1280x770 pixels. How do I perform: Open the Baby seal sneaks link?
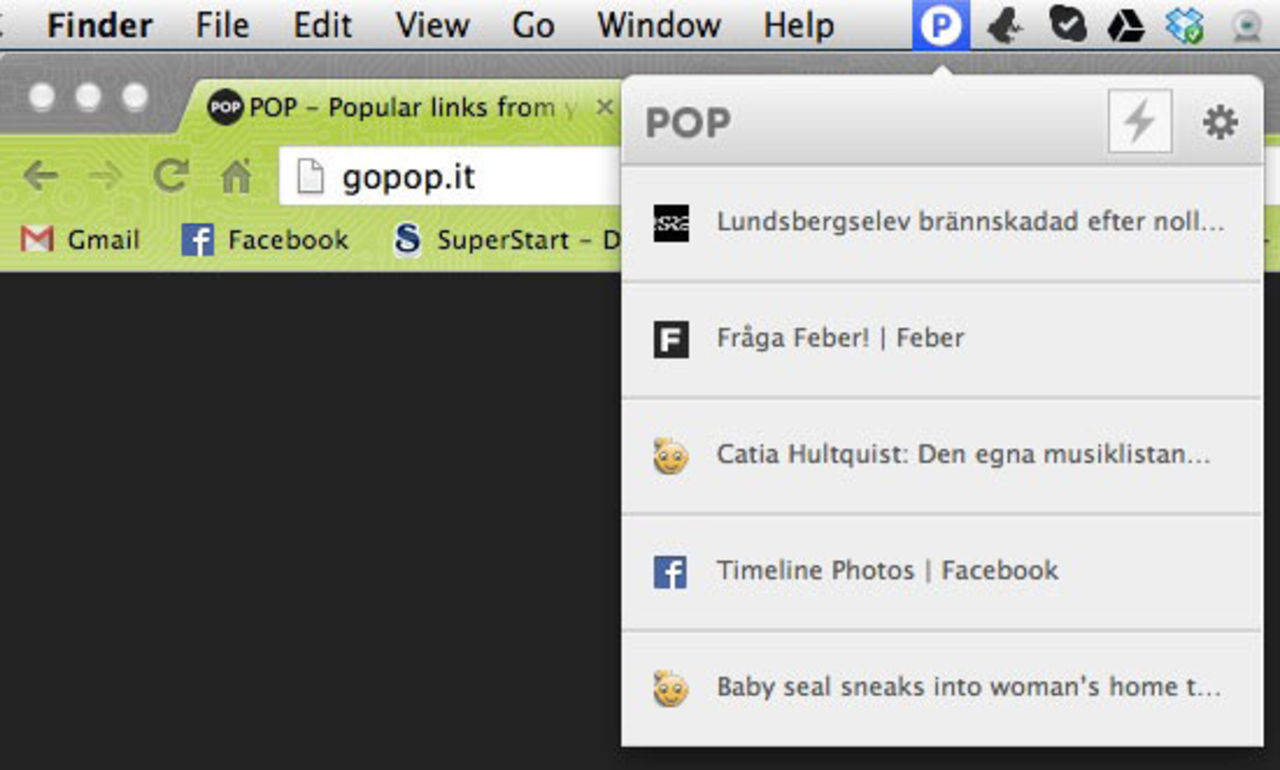click(x=968, y=688)
